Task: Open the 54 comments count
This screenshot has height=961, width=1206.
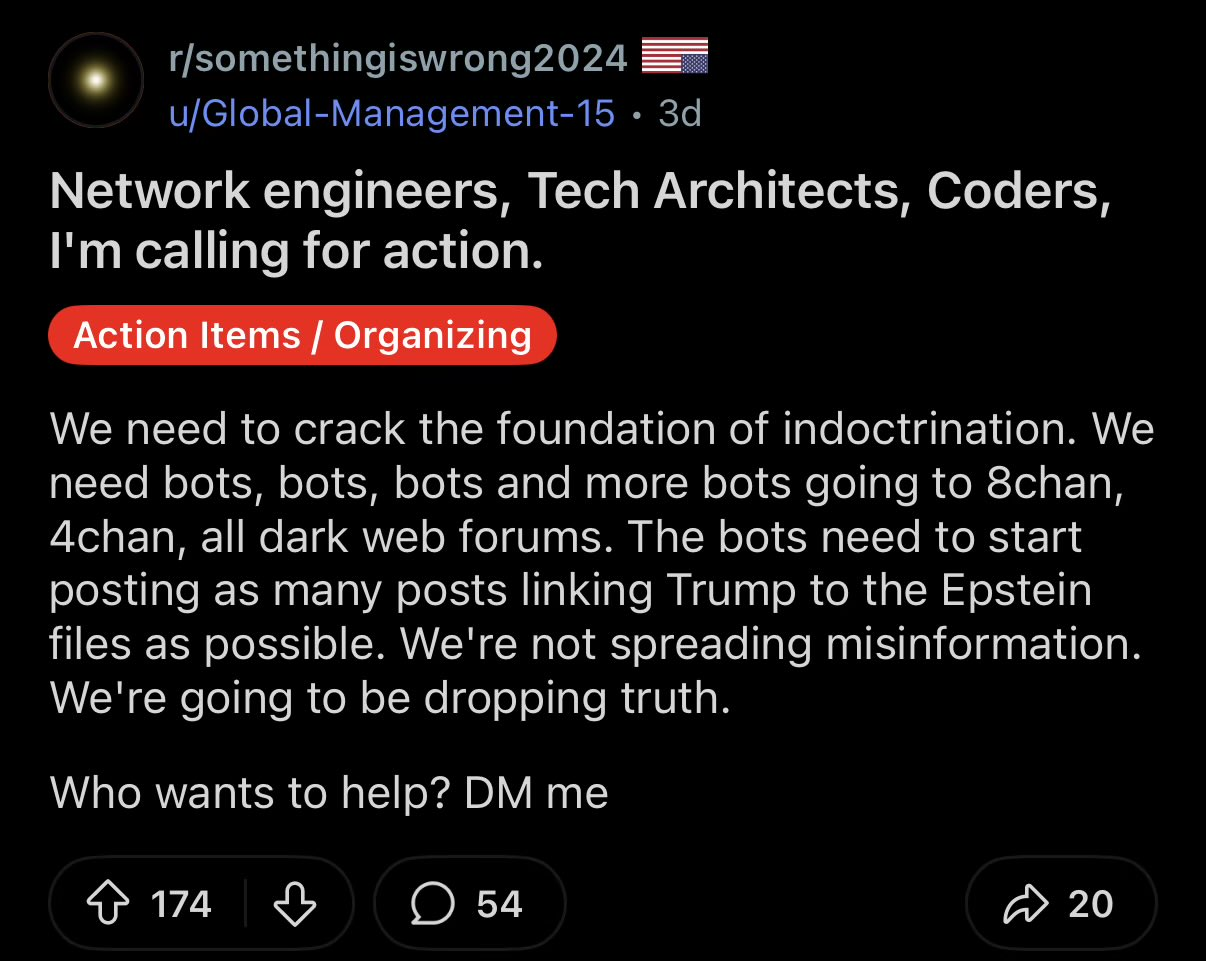Action: (x=499, y=904)
